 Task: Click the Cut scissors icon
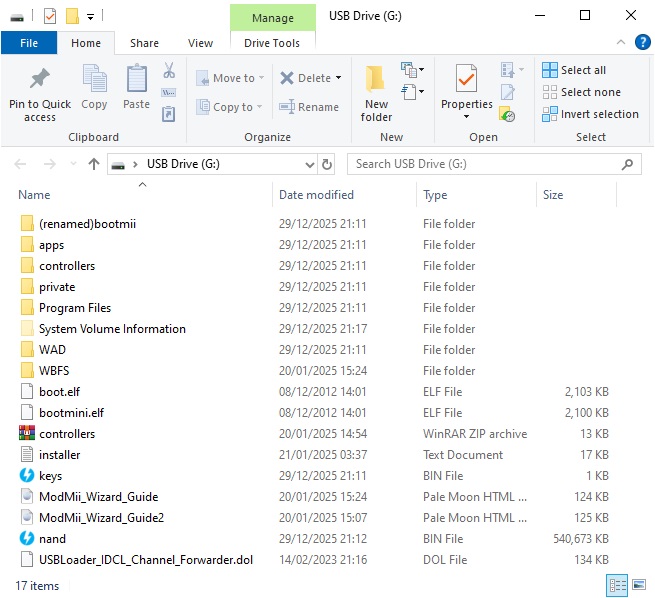[169, 70]
